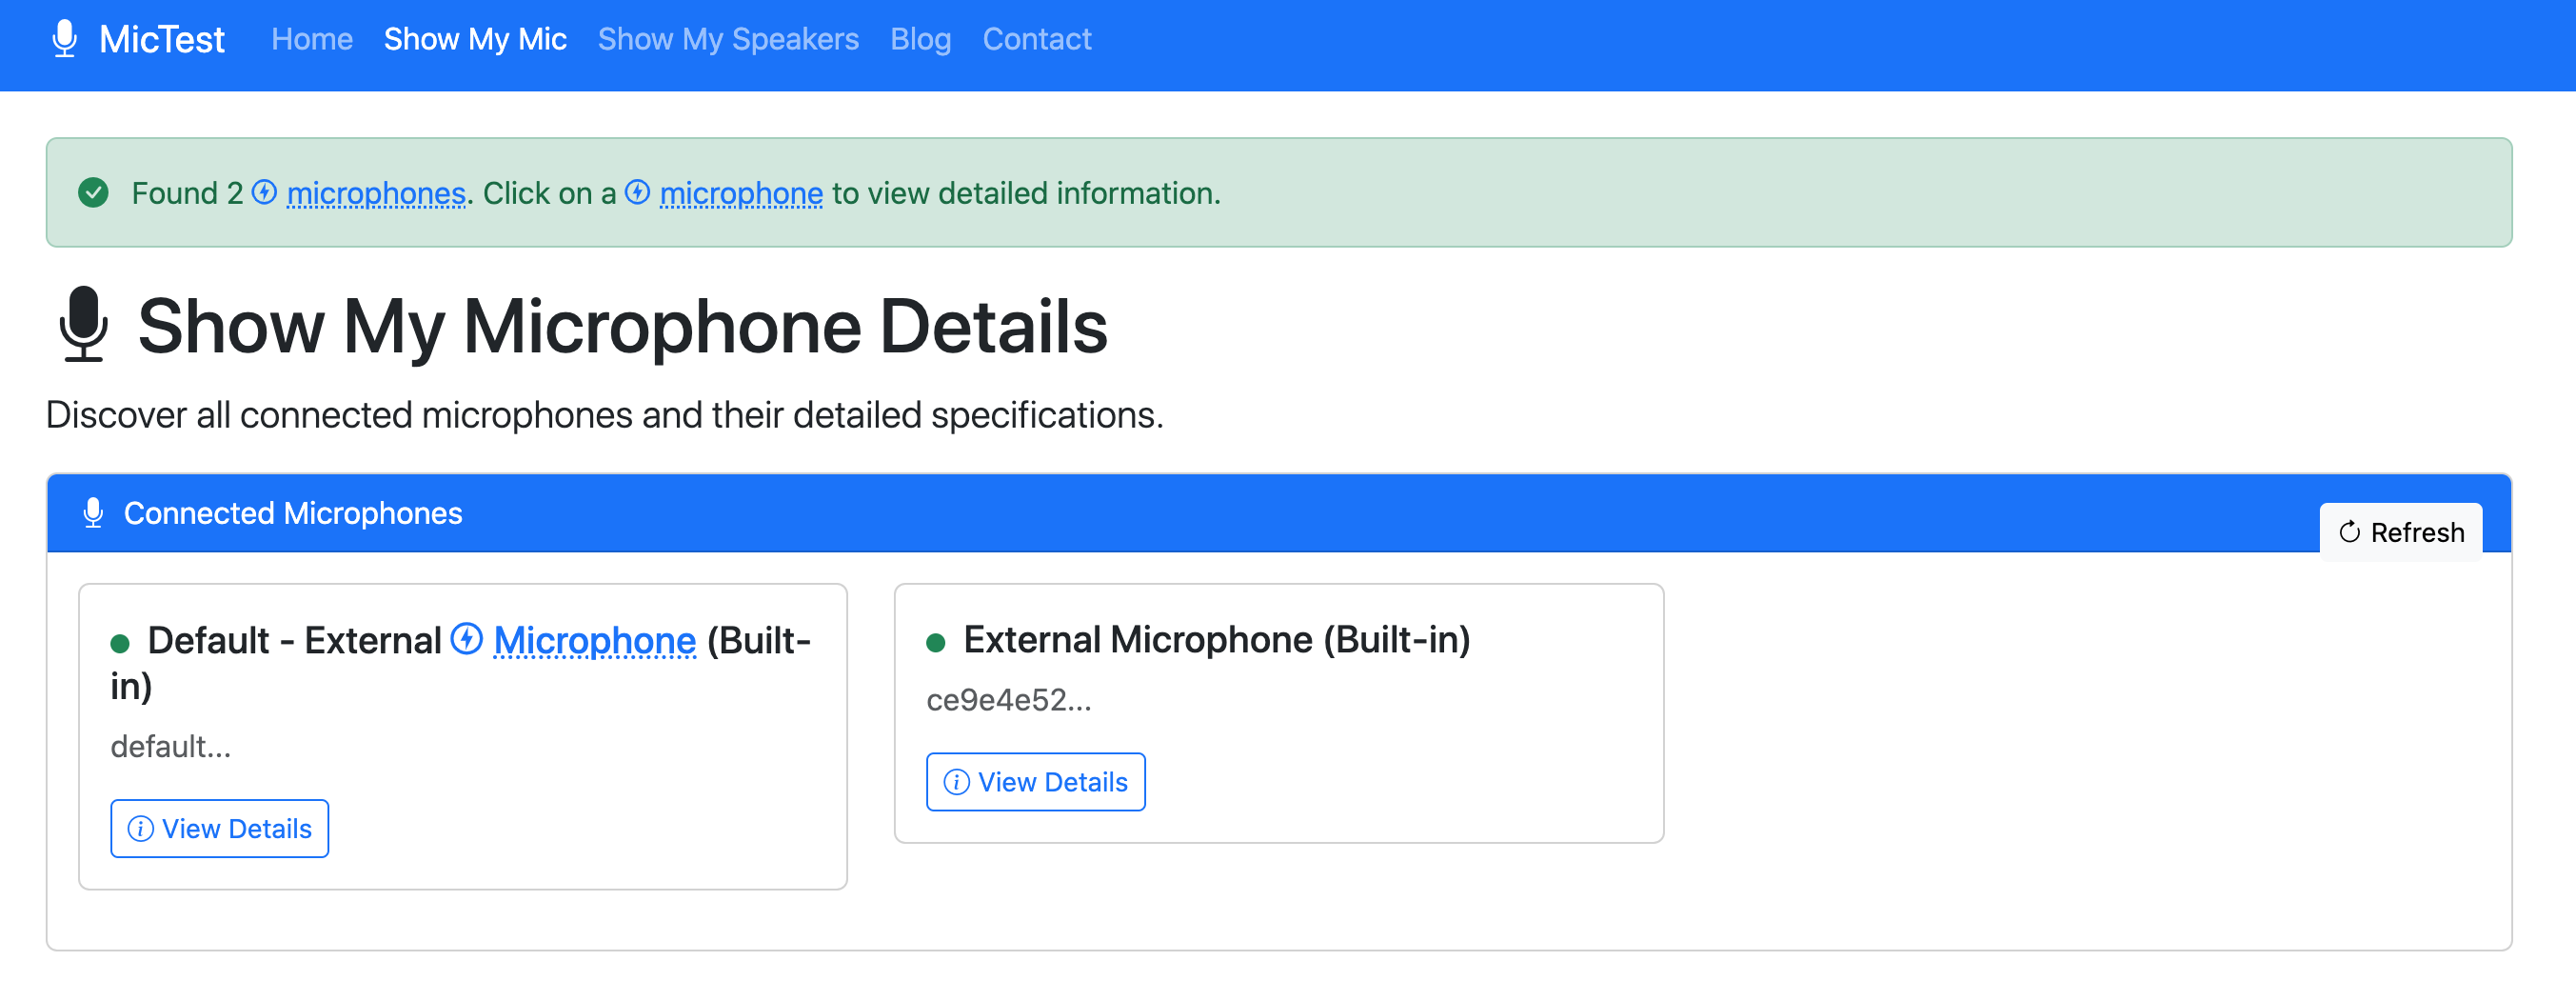The width and height of the screenshot is (2576, 981).
Task: Follow the singular "microphone" link in the alert
Action: [x=741, y=192]
